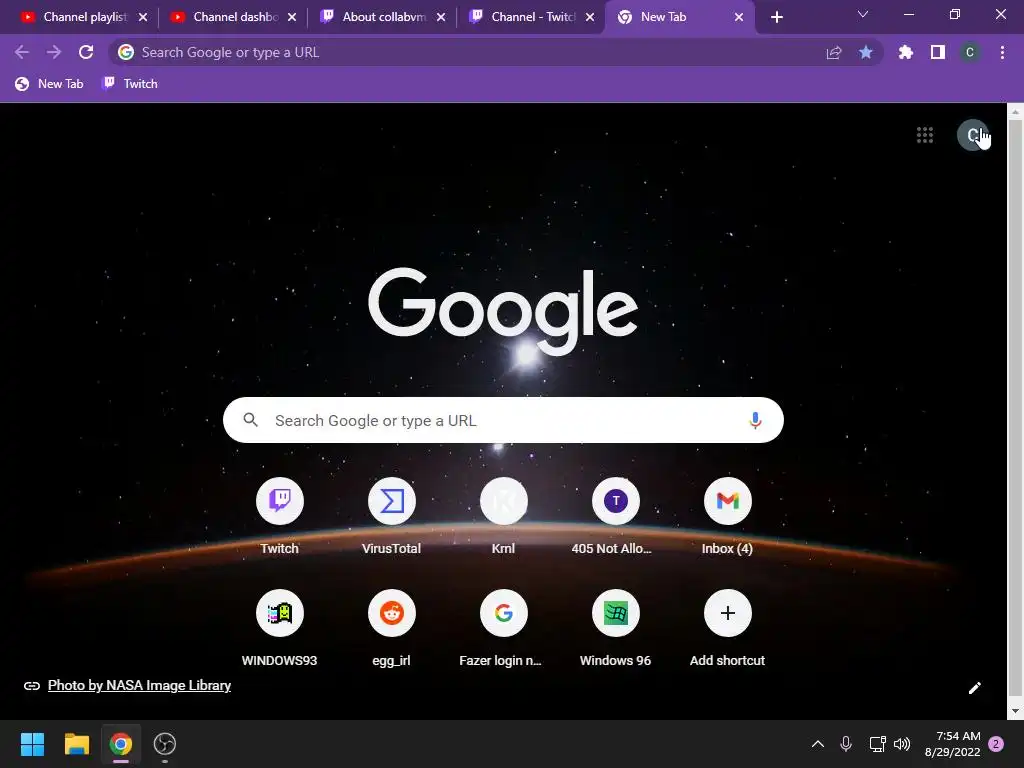Reload the current page
Viewport: 1024px width, 768px height.
point(86,52)
